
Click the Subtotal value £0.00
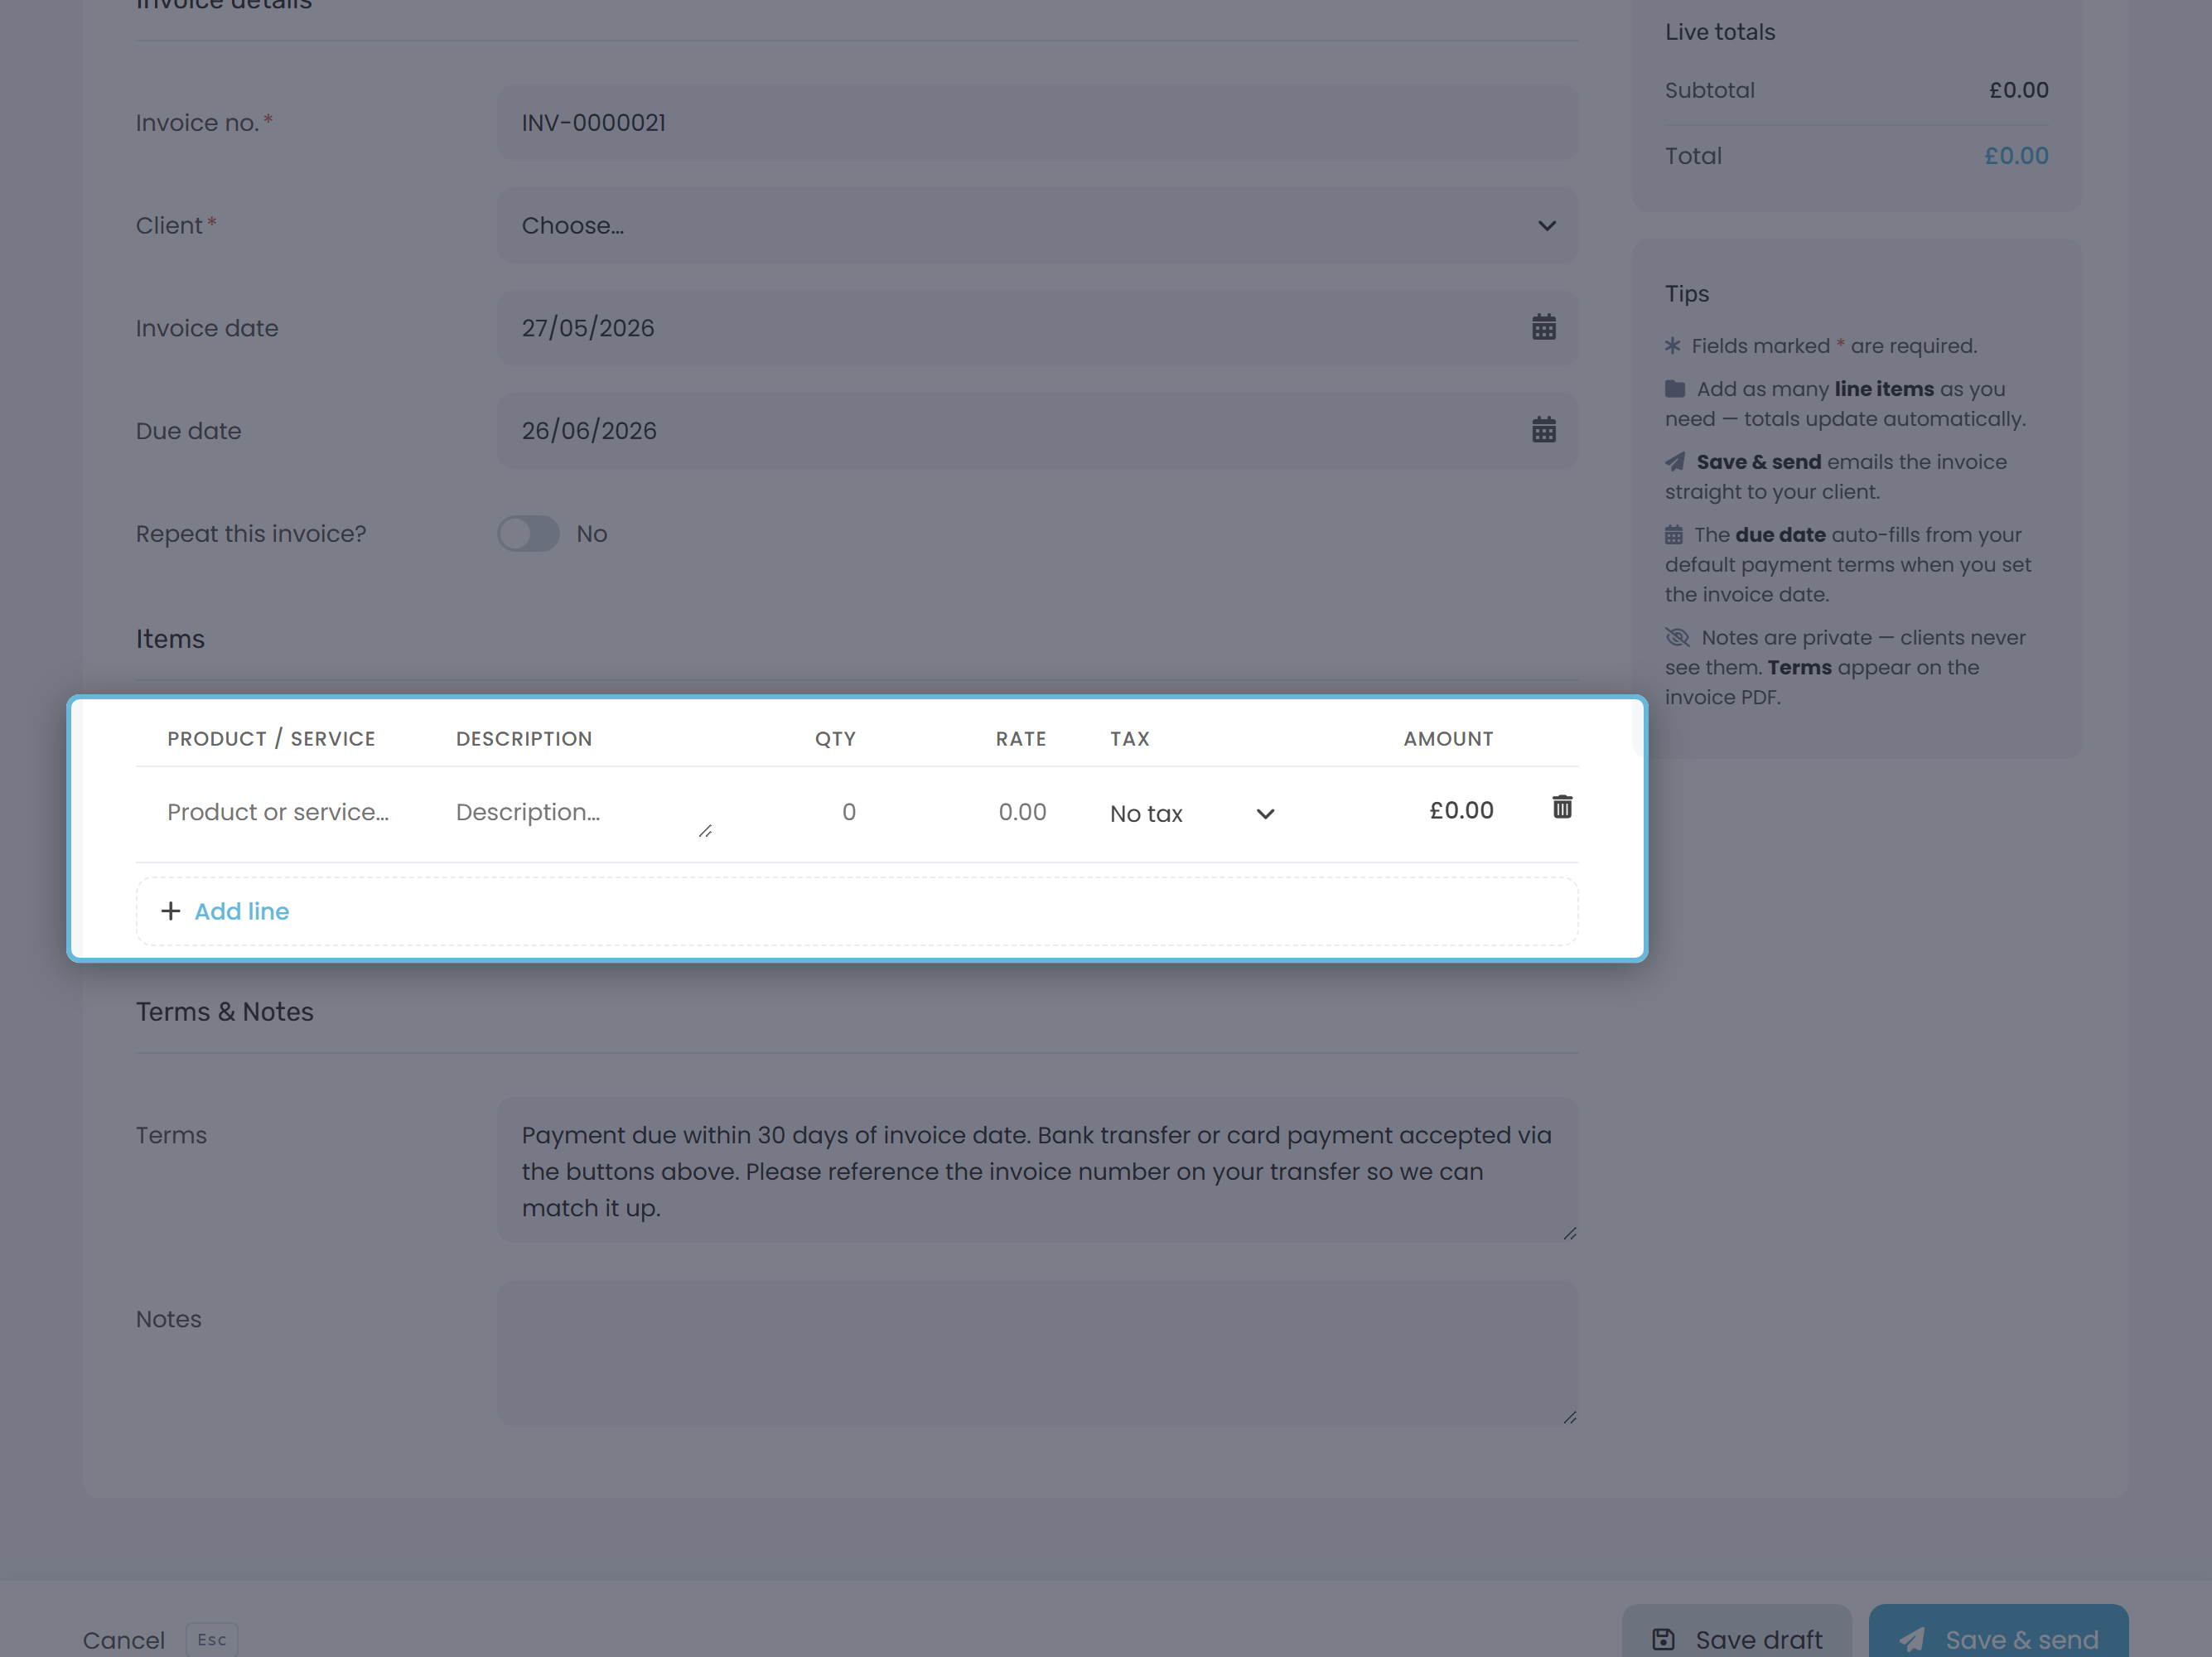pyautogui.click(x=2018, y=90)
